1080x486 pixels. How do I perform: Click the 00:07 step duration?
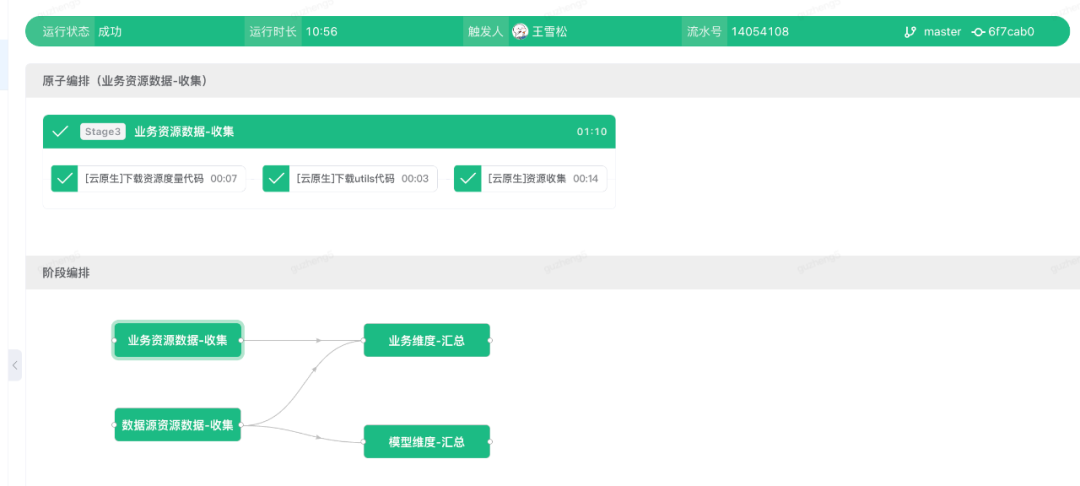(x=224, y=179)
